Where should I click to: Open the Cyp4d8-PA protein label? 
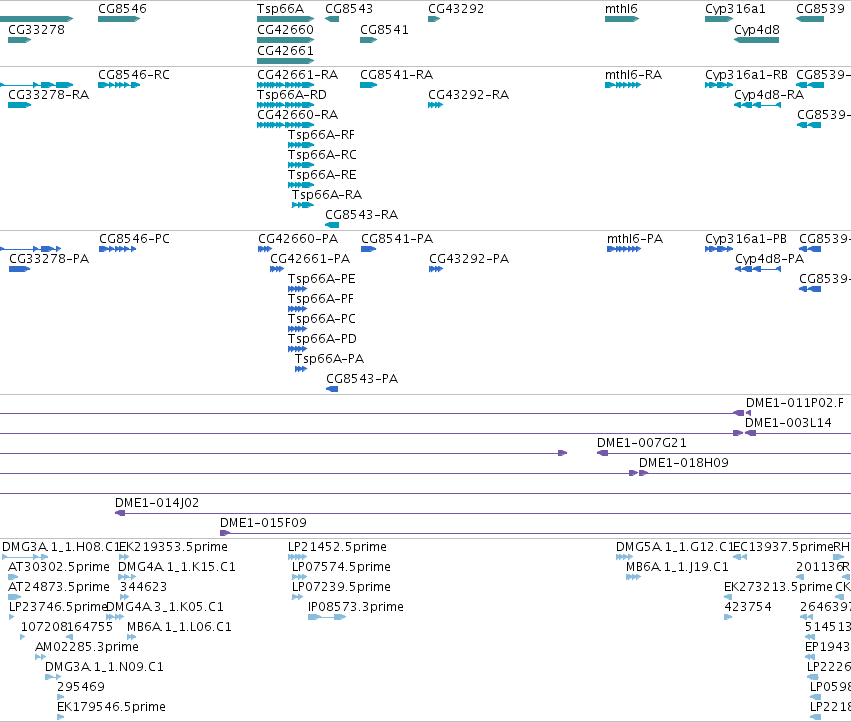click(x=770, y=259)
